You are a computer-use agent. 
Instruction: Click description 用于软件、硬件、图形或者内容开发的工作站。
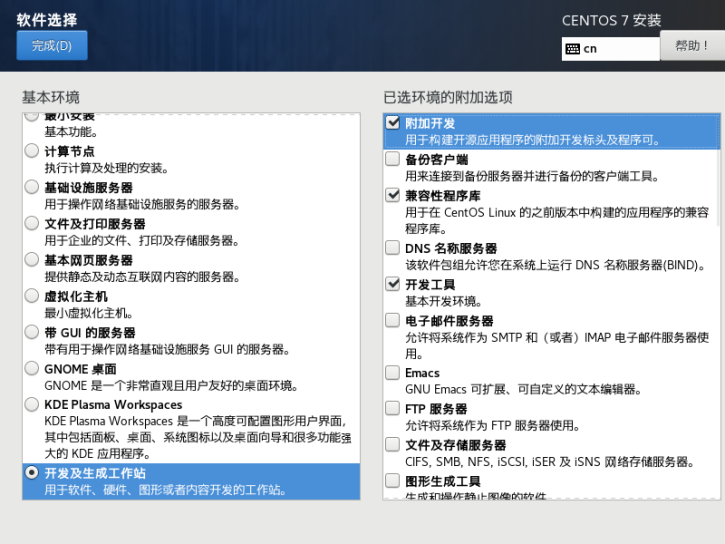(166, 489)
